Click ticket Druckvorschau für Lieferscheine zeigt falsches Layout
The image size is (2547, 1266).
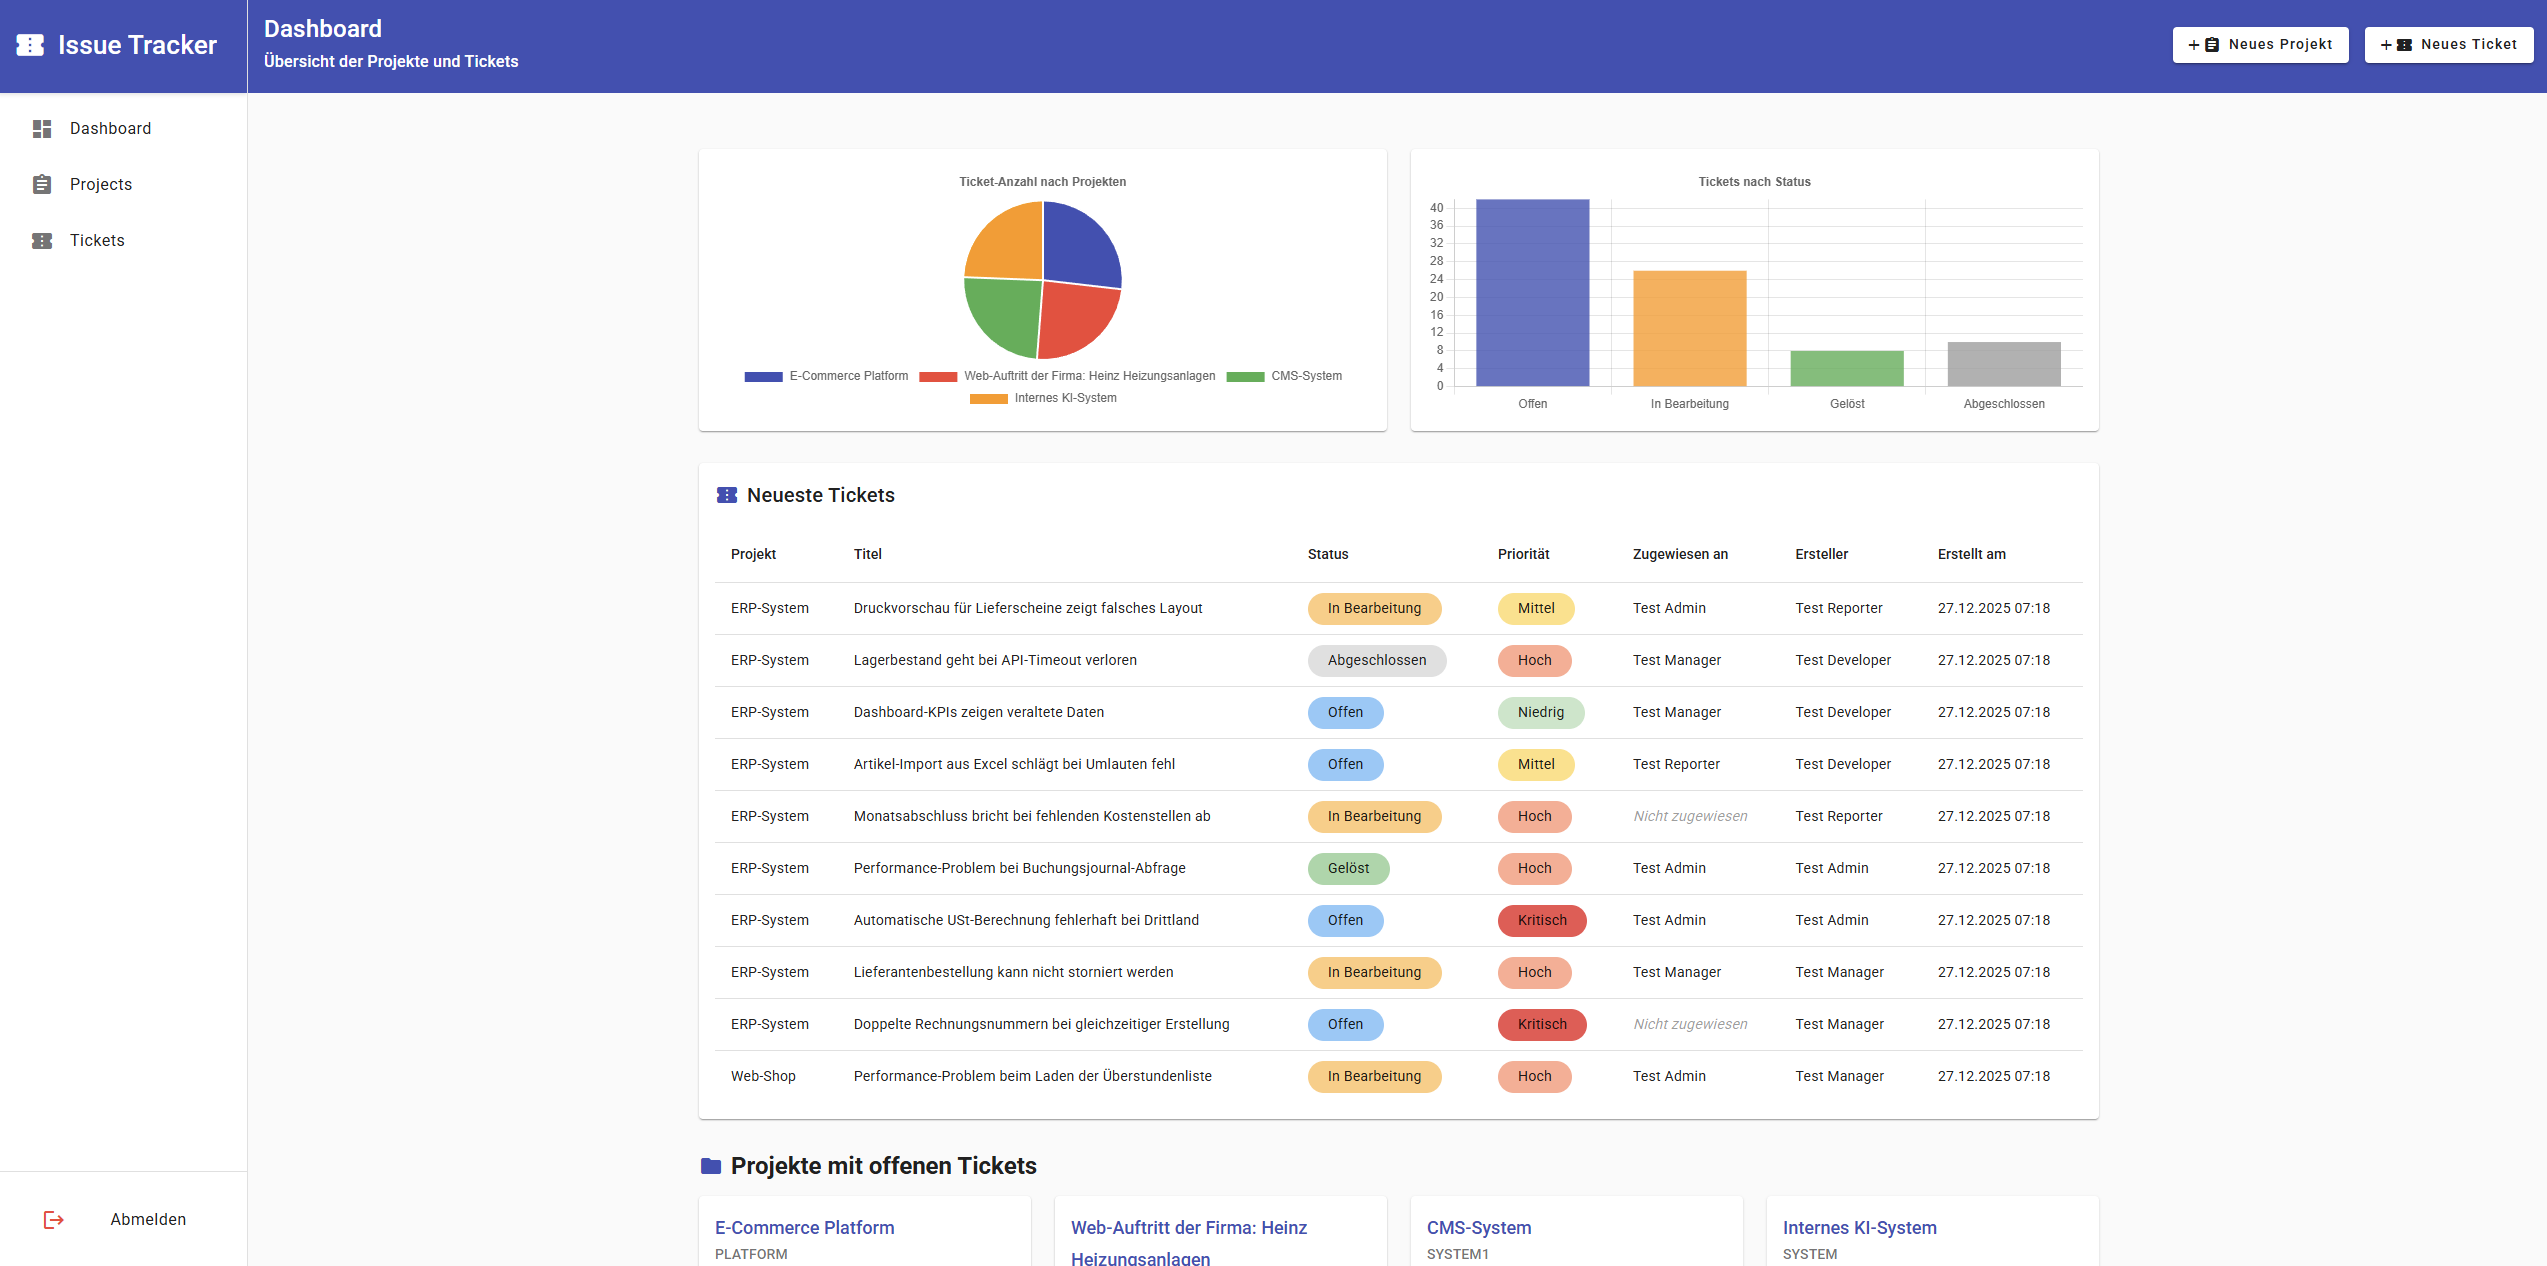point(1028,609)
